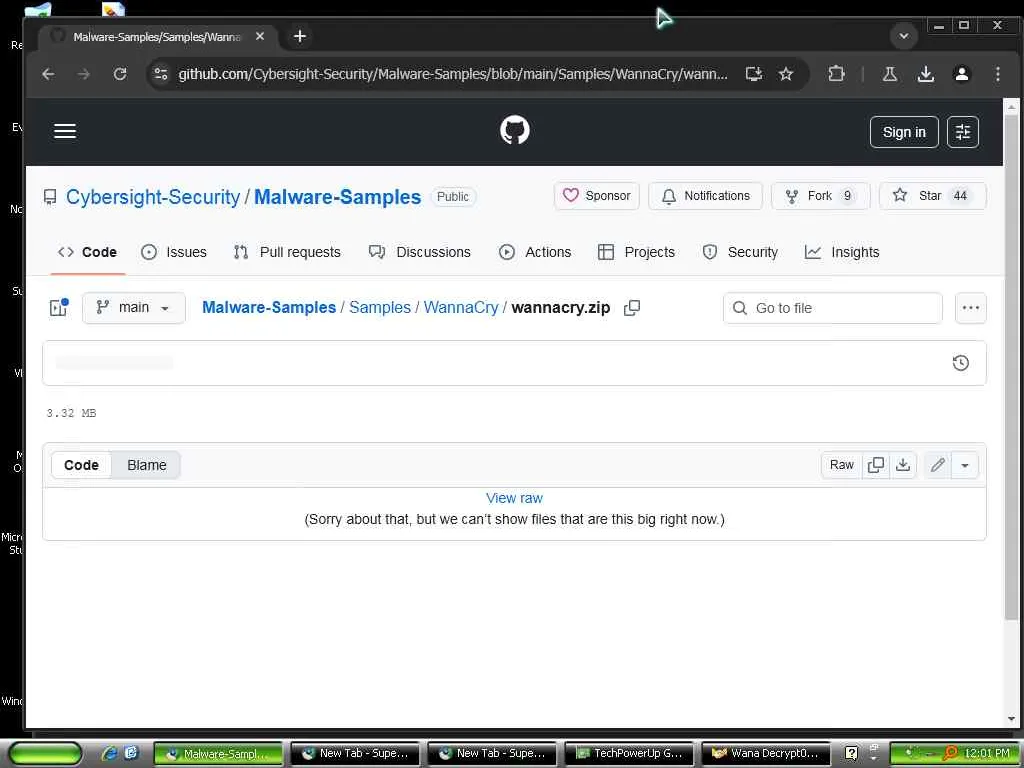Switch to Blame view
The height and width of the screenshot is (768, 1024).
(x=147, y=465)
